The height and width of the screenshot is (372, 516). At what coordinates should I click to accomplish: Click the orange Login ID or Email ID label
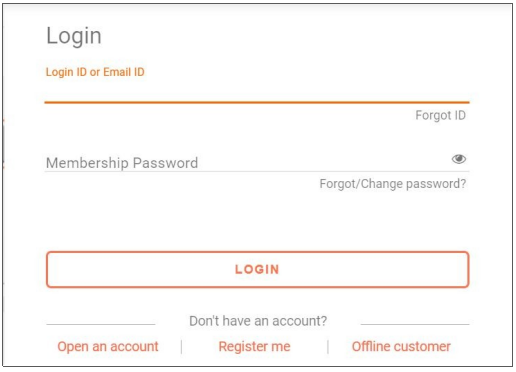(95, 72)
